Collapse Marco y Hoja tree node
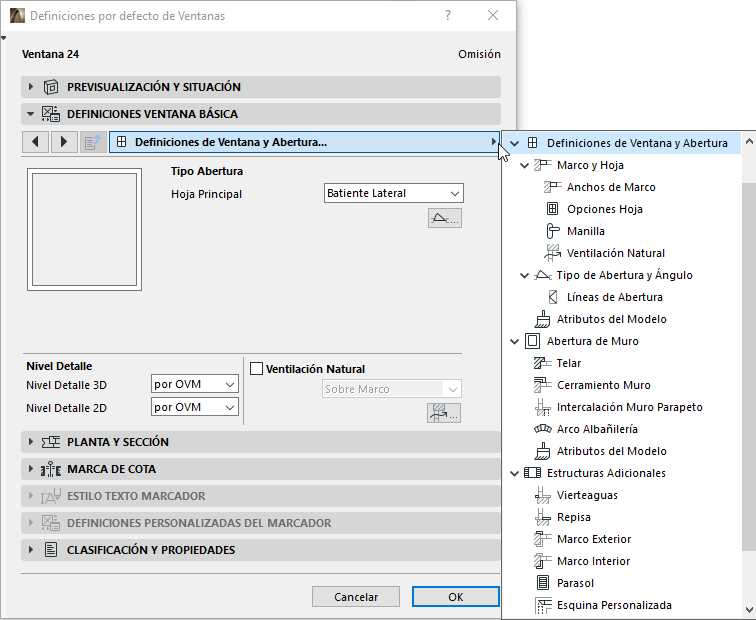The height and width of the screenshot is (620, 756). 525,165
